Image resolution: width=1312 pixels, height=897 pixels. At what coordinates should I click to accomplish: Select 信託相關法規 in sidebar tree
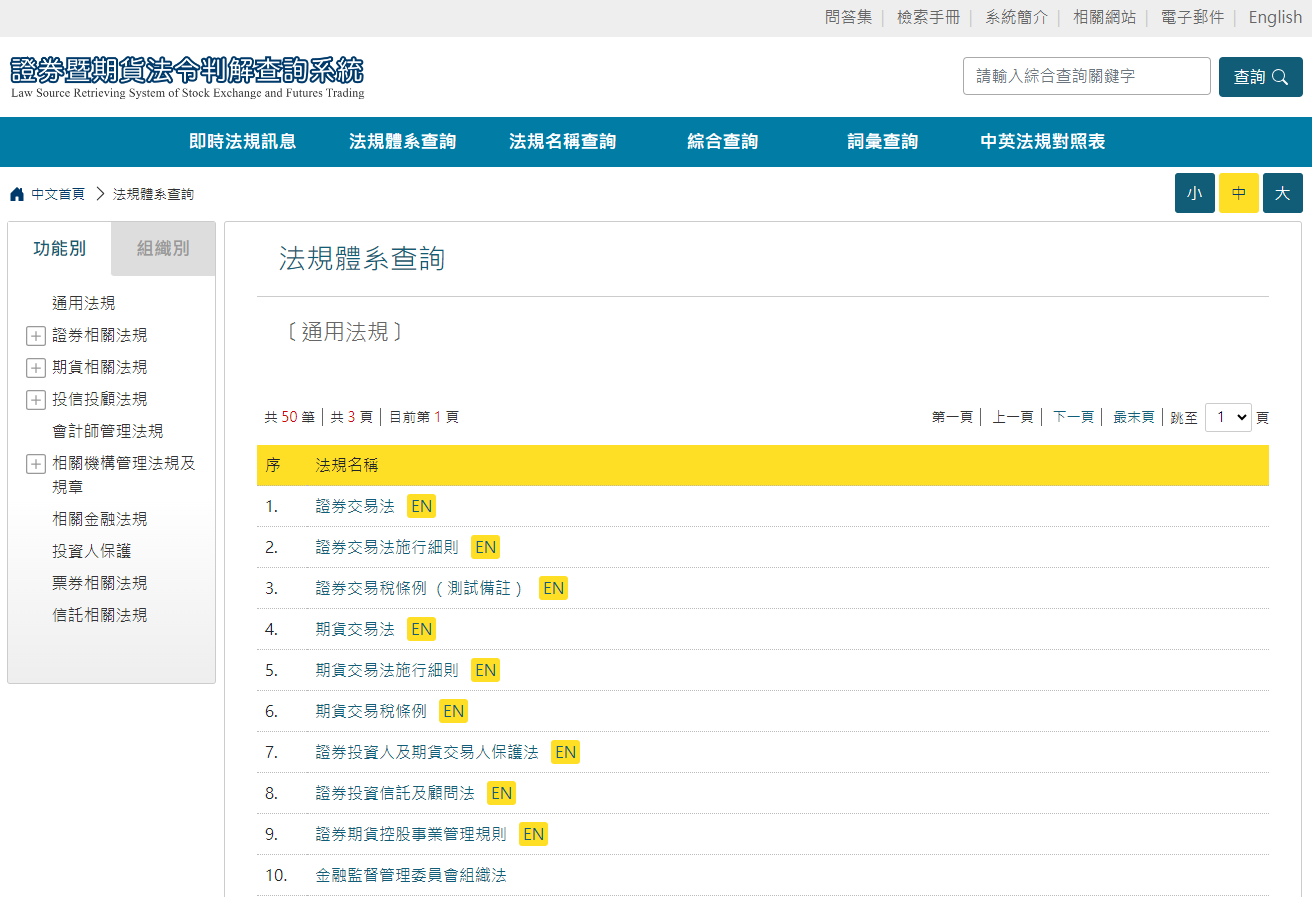click(x=100, y=615)
